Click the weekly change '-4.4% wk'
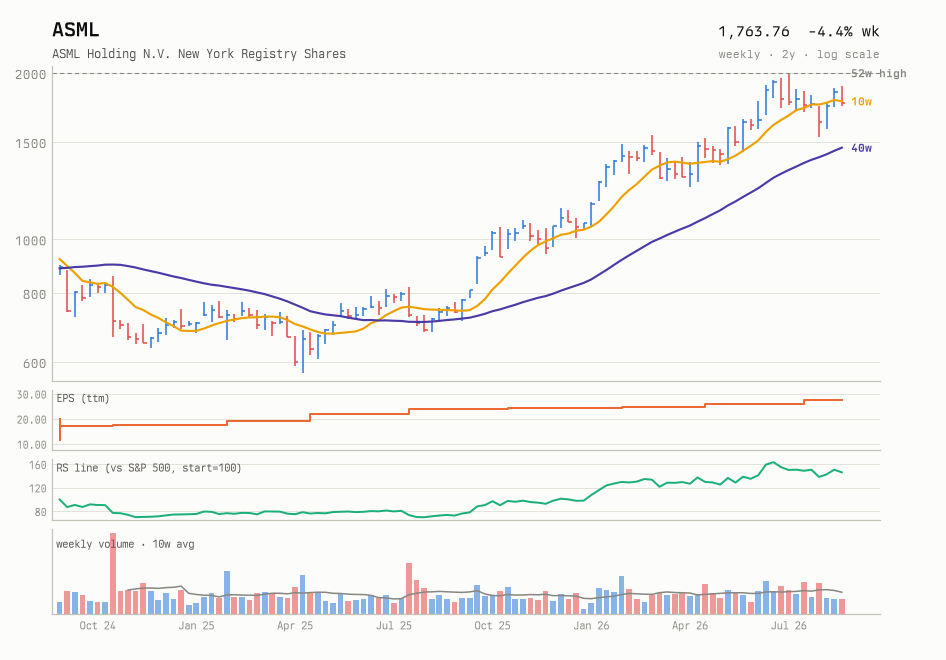Image resolution: width=946 pixels, height=660 pixels. coord(843,31)
